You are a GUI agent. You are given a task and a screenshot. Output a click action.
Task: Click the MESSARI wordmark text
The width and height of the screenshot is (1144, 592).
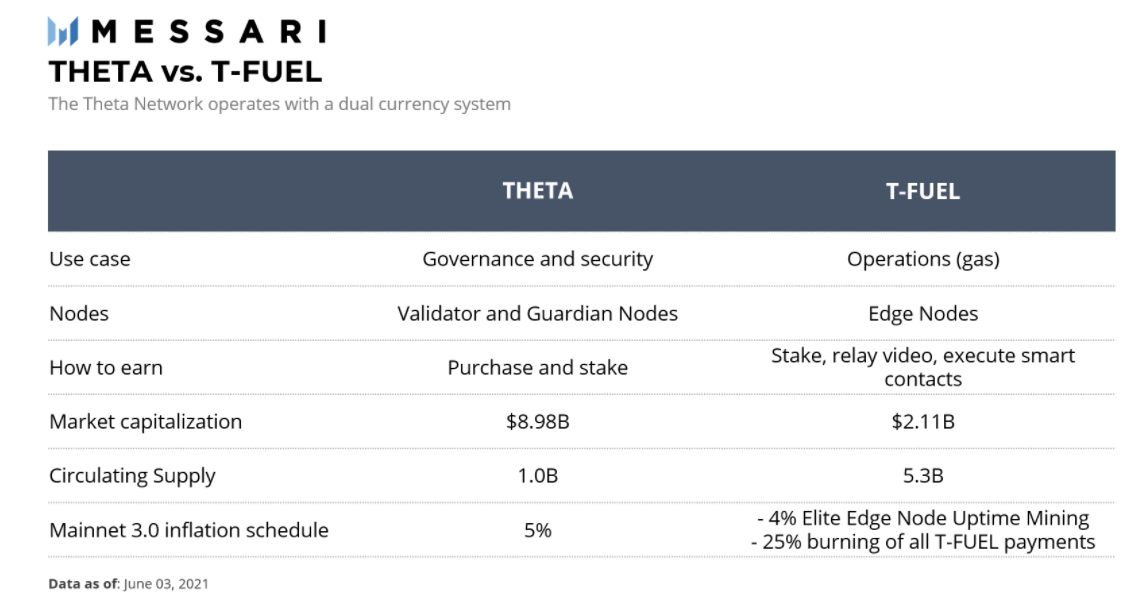[x=208, y=32]
